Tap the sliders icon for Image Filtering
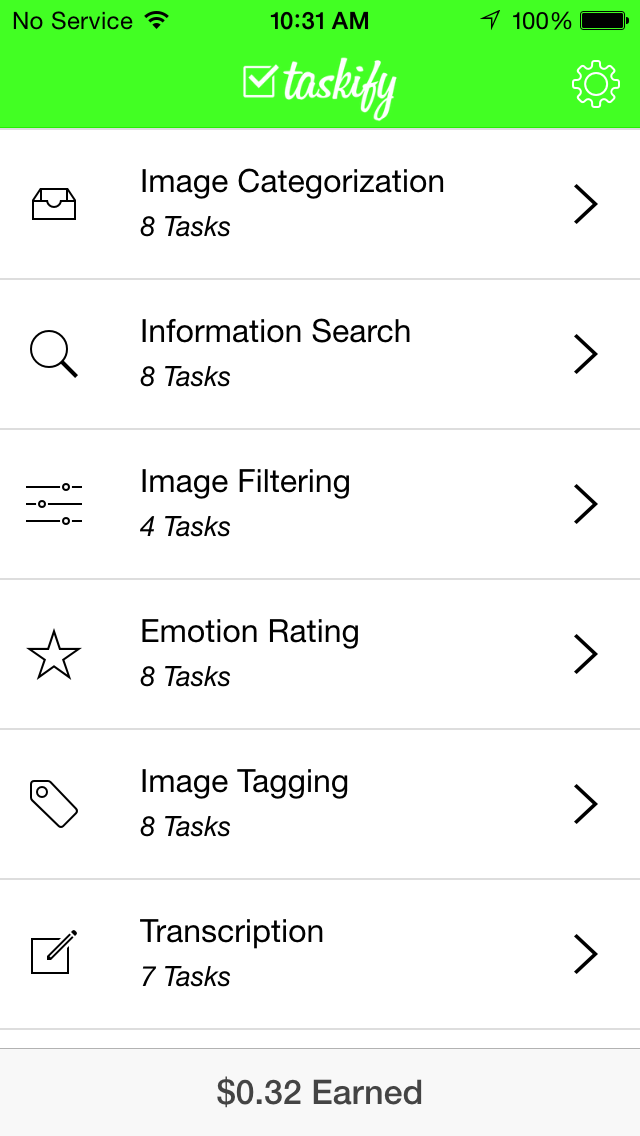This screenshot has height=1136, width=640. pyautogui.click(x=54, y=504)
